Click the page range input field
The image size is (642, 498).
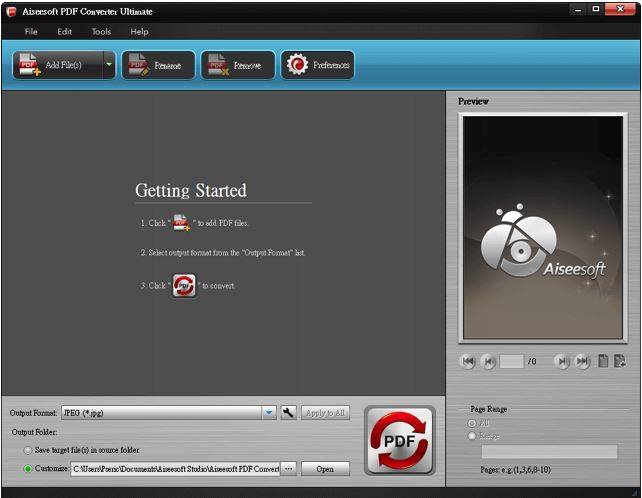549,452
